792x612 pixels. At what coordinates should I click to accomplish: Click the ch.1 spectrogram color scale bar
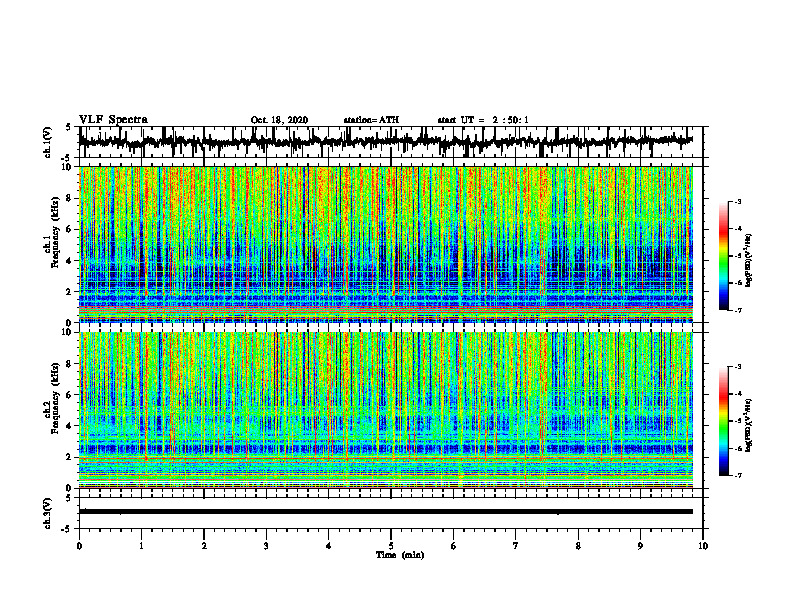coord(724,256)
